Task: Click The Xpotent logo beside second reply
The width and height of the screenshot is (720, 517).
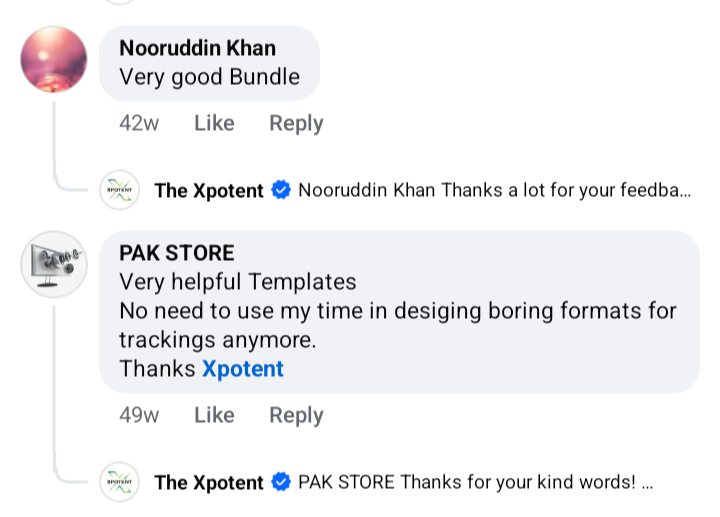Action: [120, 482]
